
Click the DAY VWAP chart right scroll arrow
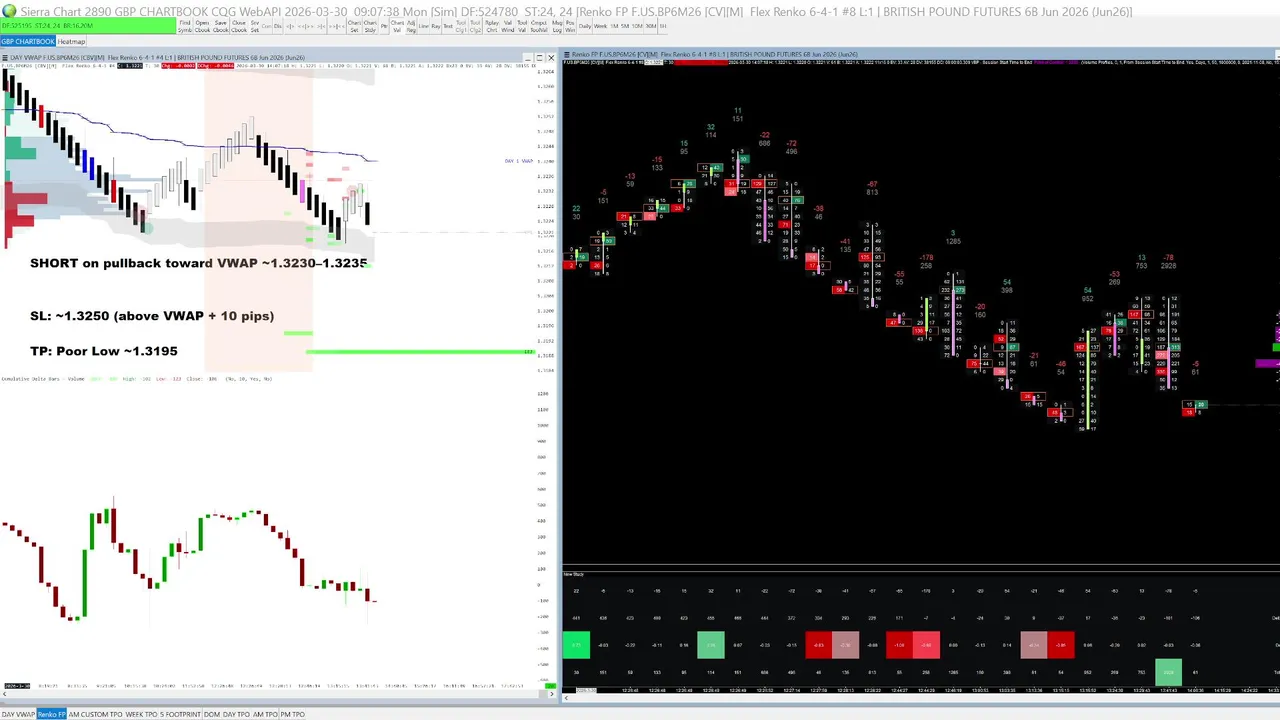554,692
